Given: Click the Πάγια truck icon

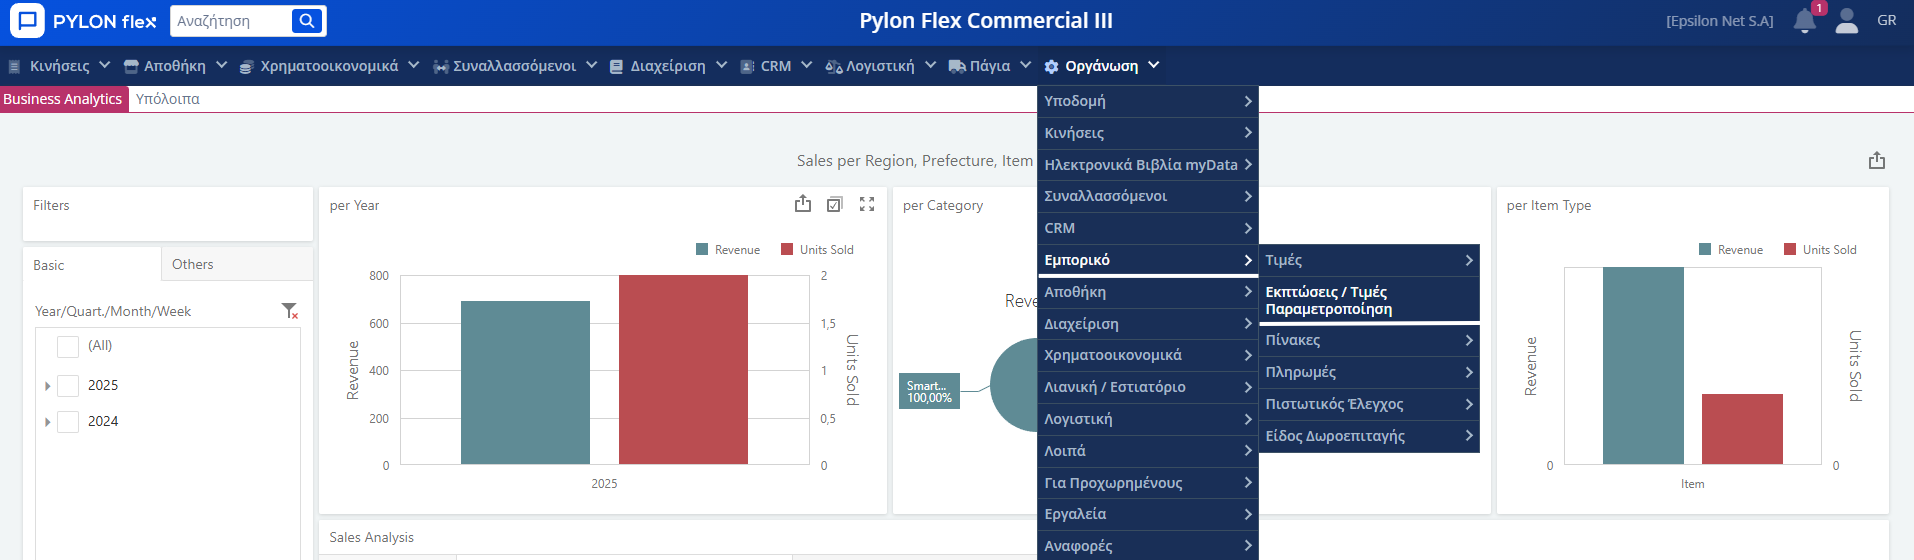Looking at the screenshot, I should [957, 67].
